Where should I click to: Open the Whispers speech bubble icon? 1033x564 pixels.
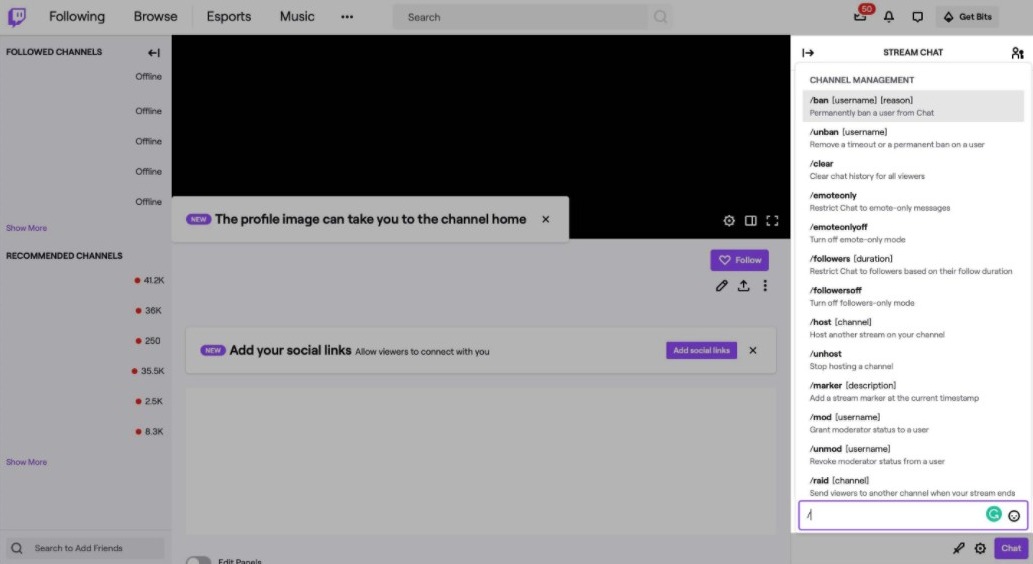tap(917, 17)
